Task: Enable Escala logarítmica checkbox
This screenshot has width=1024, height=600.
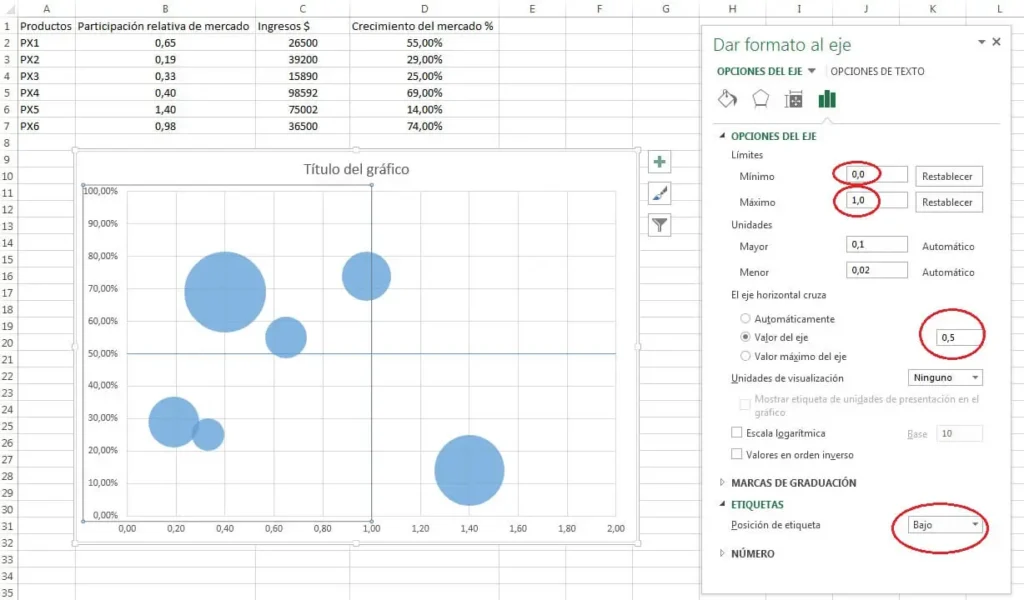Action: click(x=738, y=433)
